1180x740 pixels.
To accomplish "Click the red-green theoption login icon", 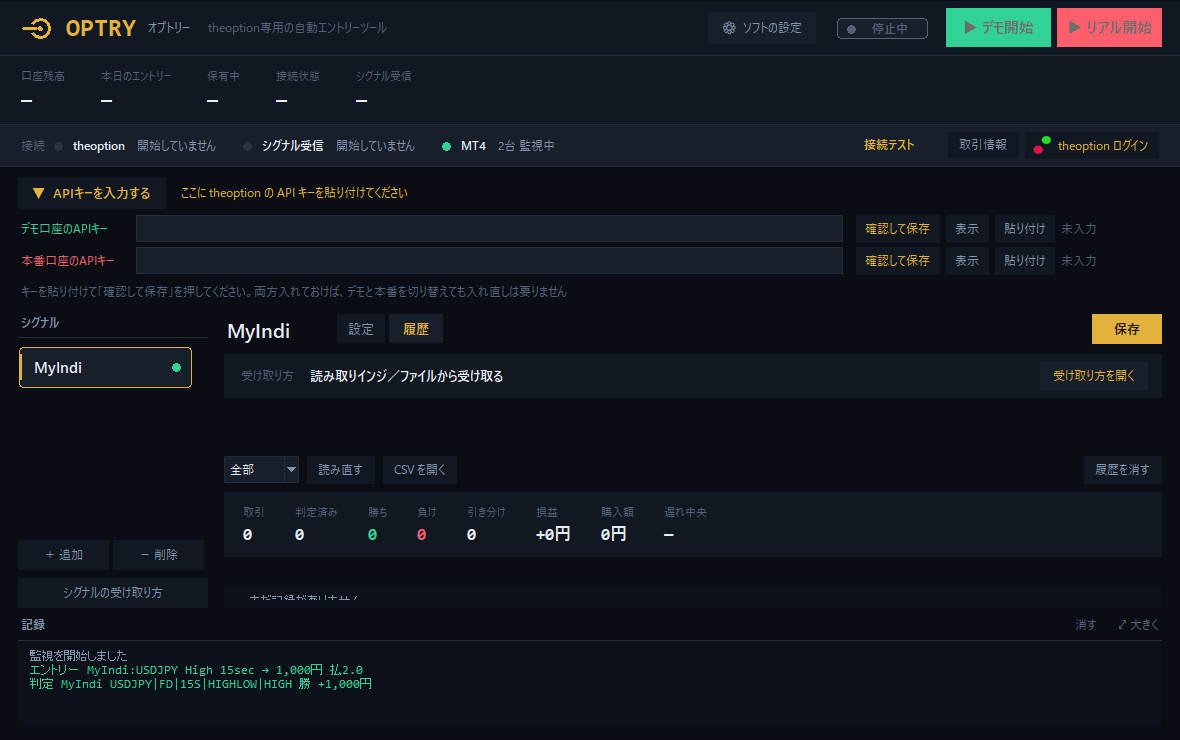I will 1042,145.
